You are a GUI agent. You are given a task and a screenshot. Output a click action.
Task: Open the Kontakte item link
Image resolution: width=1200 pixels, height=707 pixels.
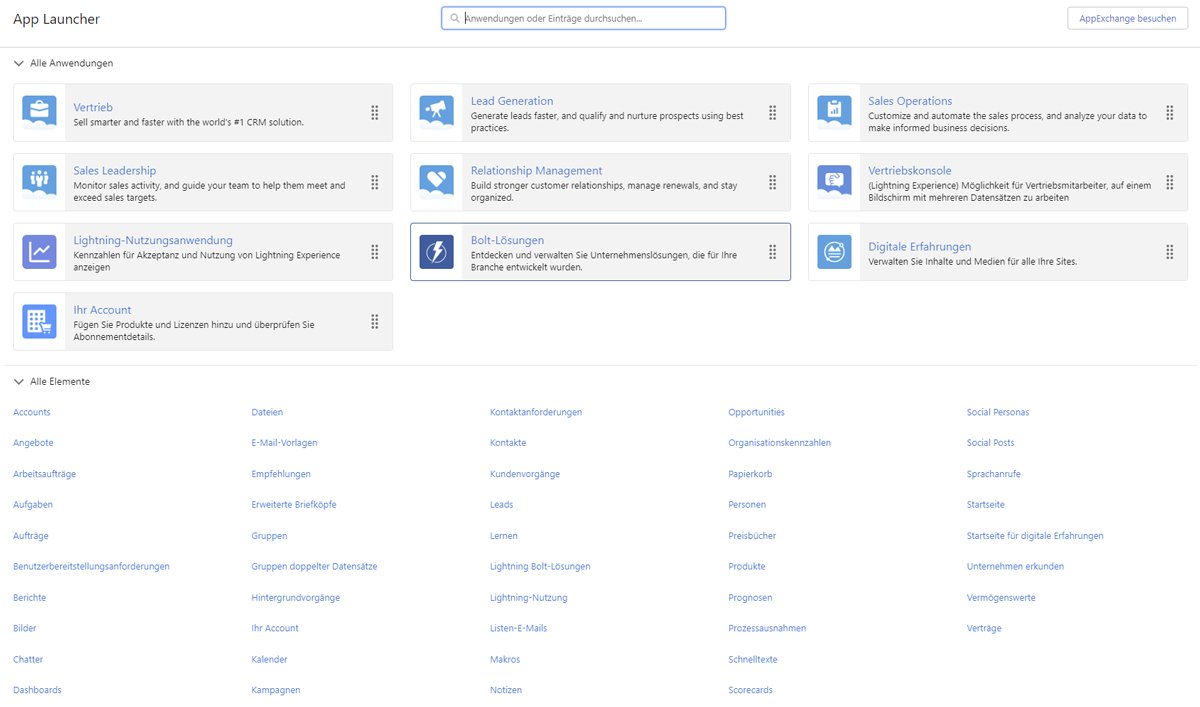[508, 443]
